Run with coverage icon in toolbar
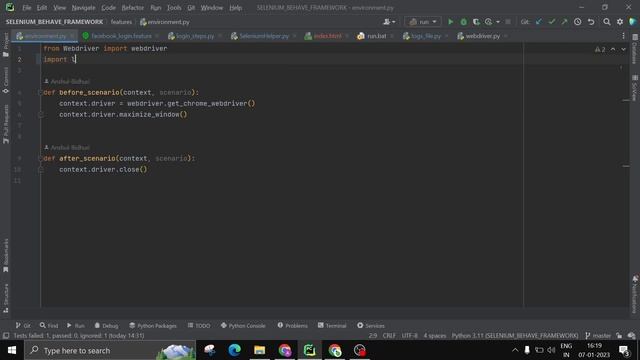This screenshot has width=640, height=360. pyautogui.click(x=476, y=22)
